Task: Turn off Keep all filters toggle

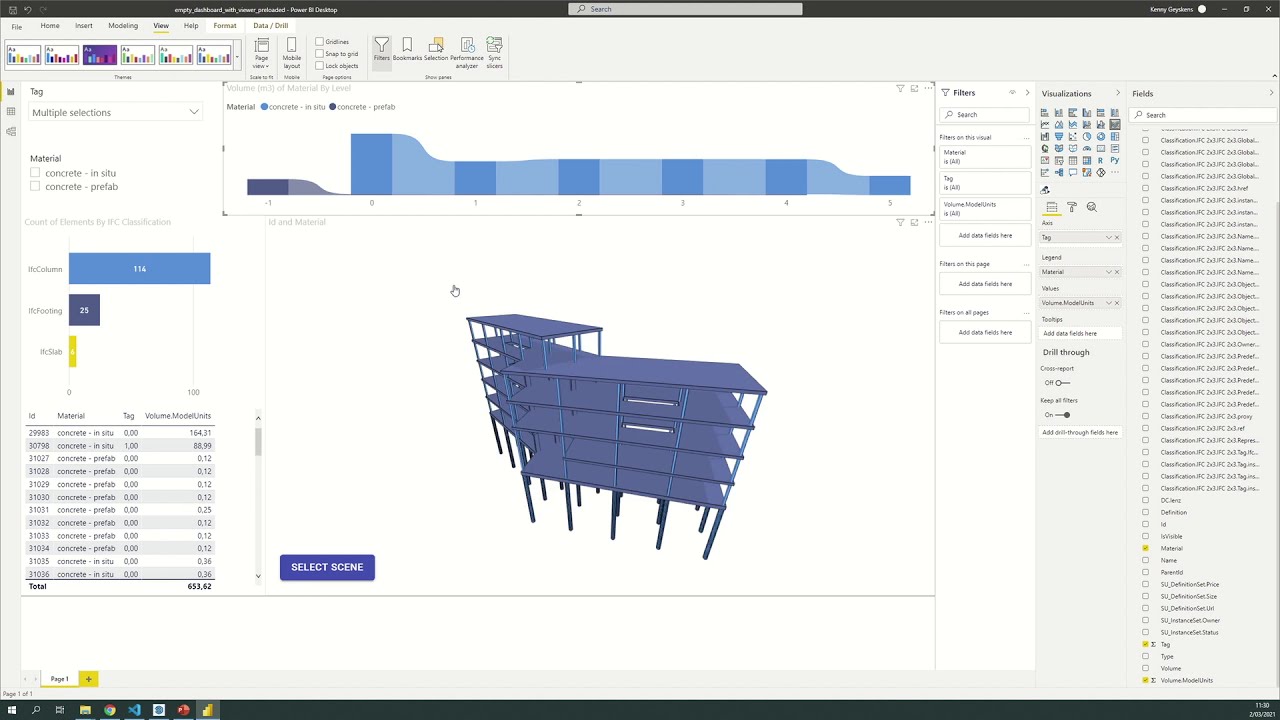Action: [1063, 415]
